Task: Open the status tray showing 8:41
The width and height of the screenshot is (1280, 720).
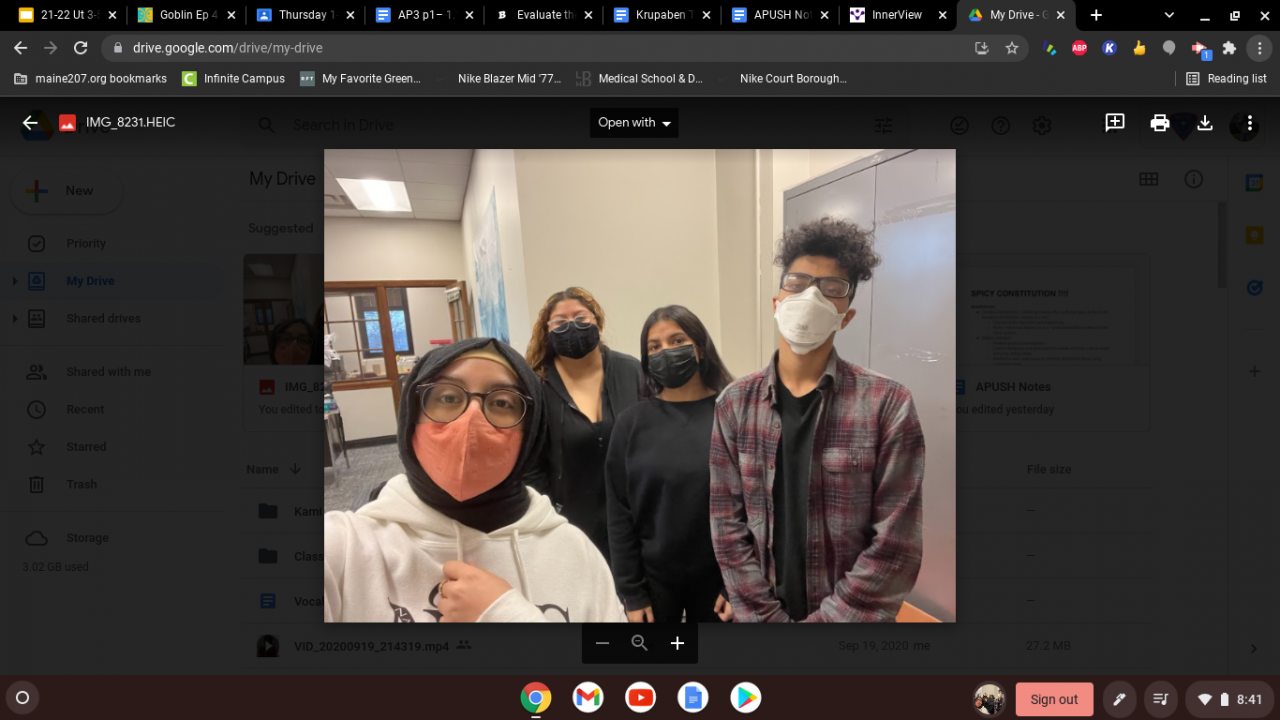Action: pos(1230,699)
